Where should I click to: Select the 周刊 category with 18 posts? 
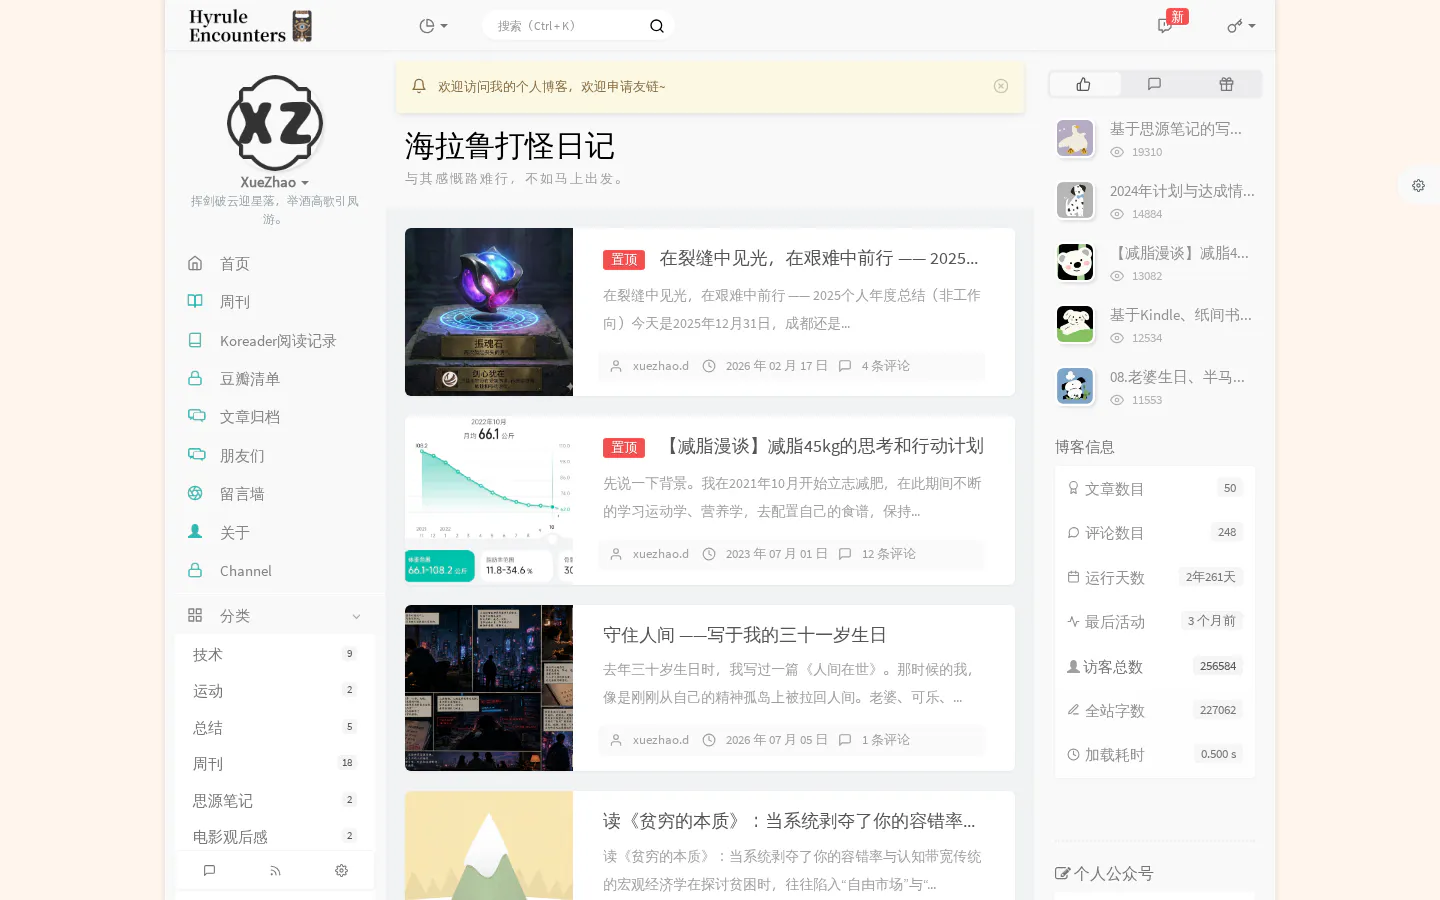275,764
